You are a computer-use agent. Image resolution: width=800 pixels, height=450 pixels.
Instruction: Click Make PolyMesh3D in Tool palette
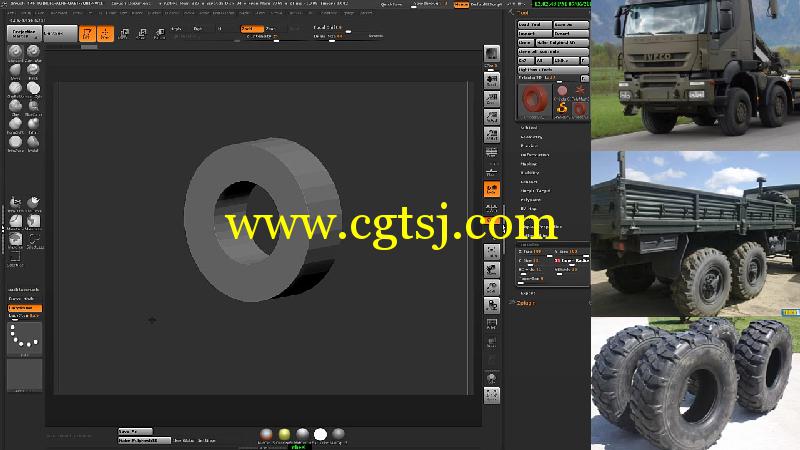coord(562,43)
